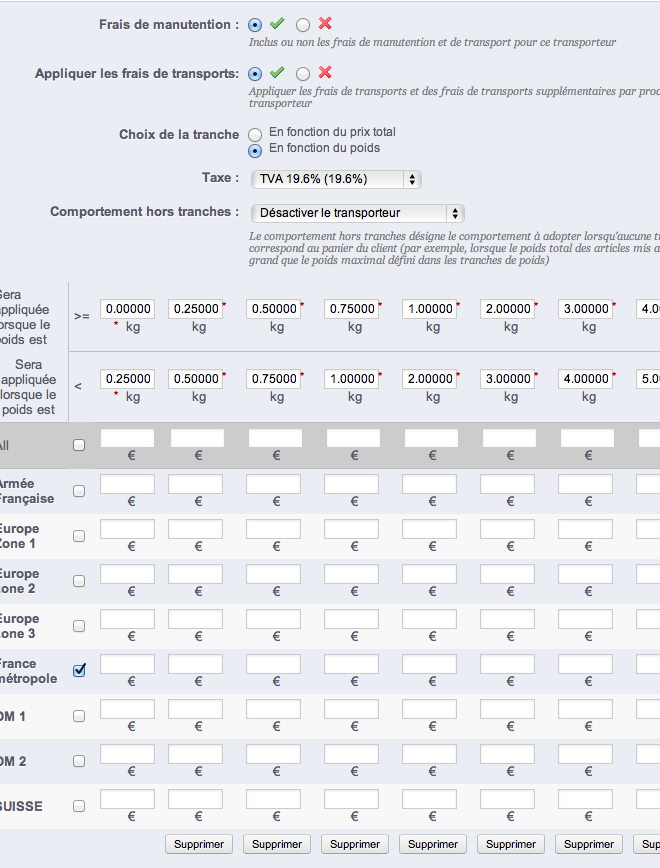Click All row price field for 0–0.25 kg
660x868 pixels.
[127, 438]
